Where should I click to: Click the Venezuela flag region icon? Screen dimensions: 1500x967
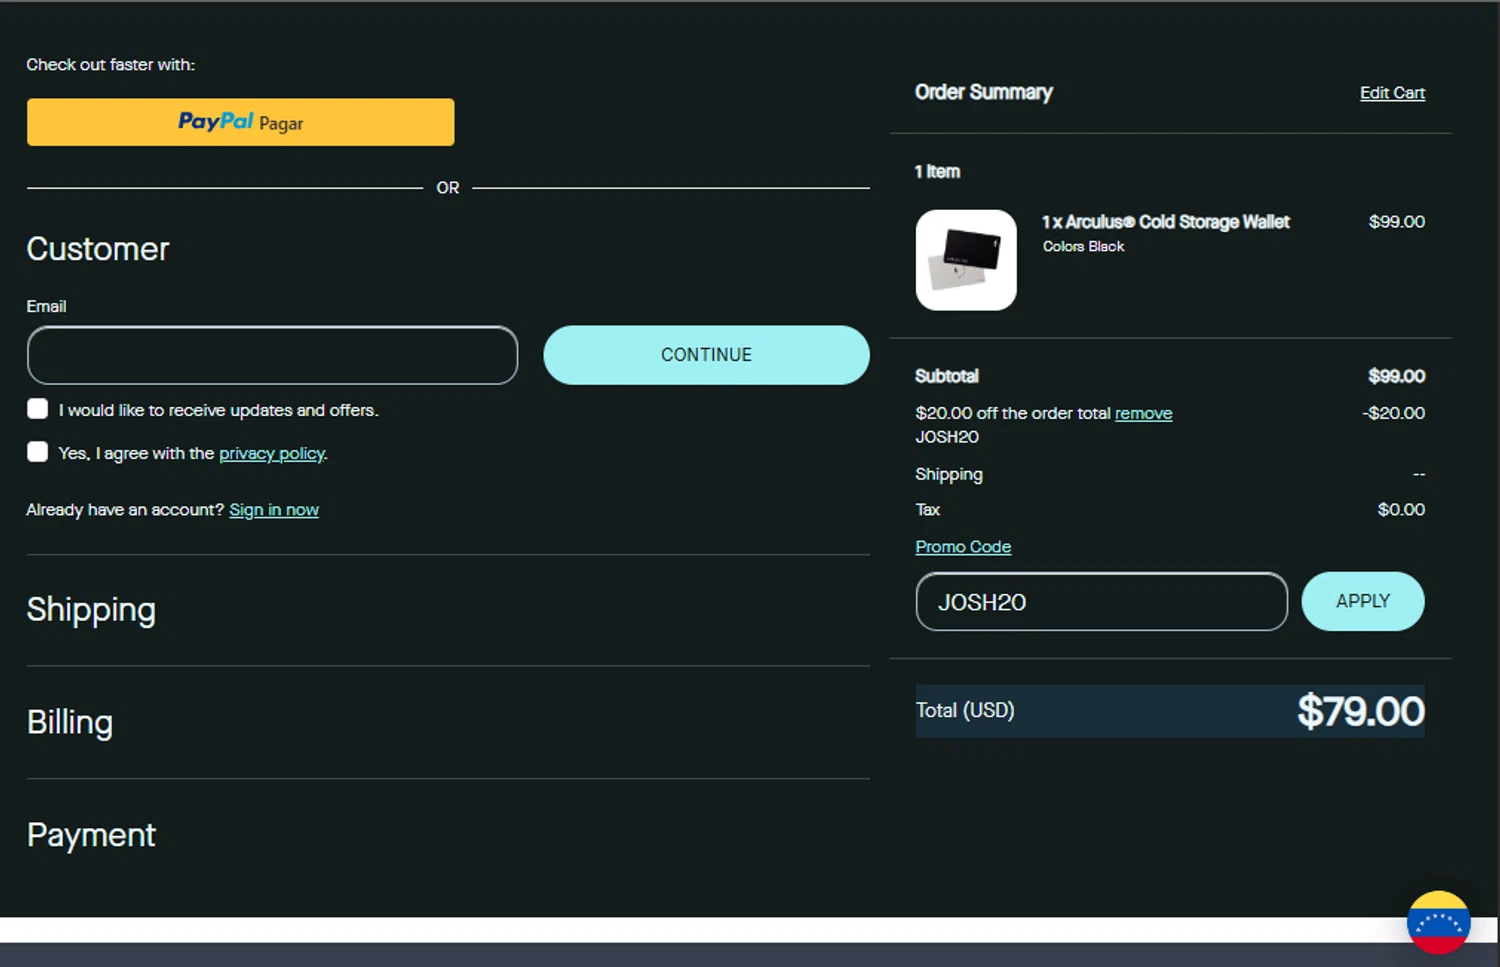pyautogui.click(x=1438, y=922)
